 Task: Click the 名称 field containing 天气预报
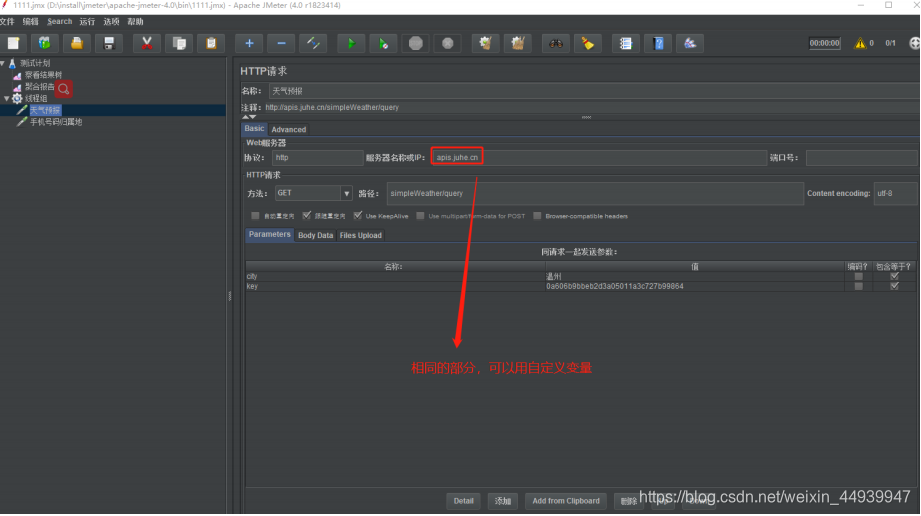tap(594, 91)
